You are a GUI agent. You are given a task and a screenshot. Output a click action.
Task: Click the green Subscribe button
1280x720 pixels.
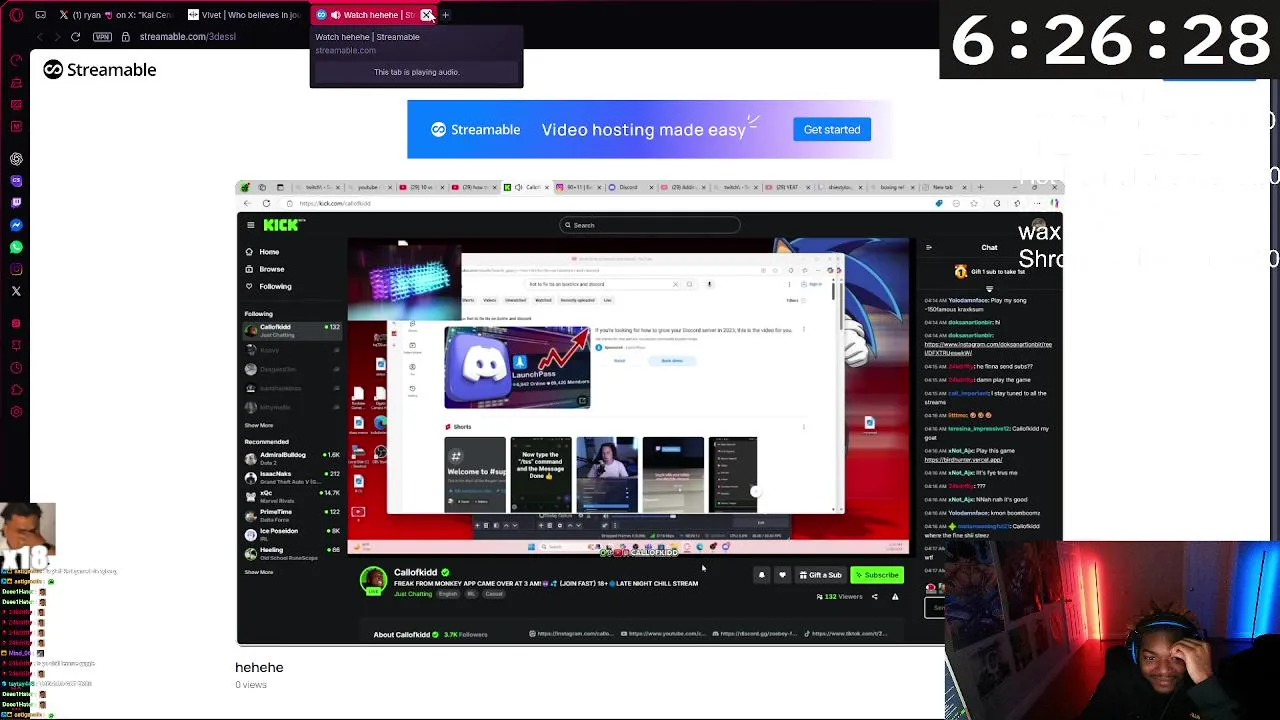877,575
